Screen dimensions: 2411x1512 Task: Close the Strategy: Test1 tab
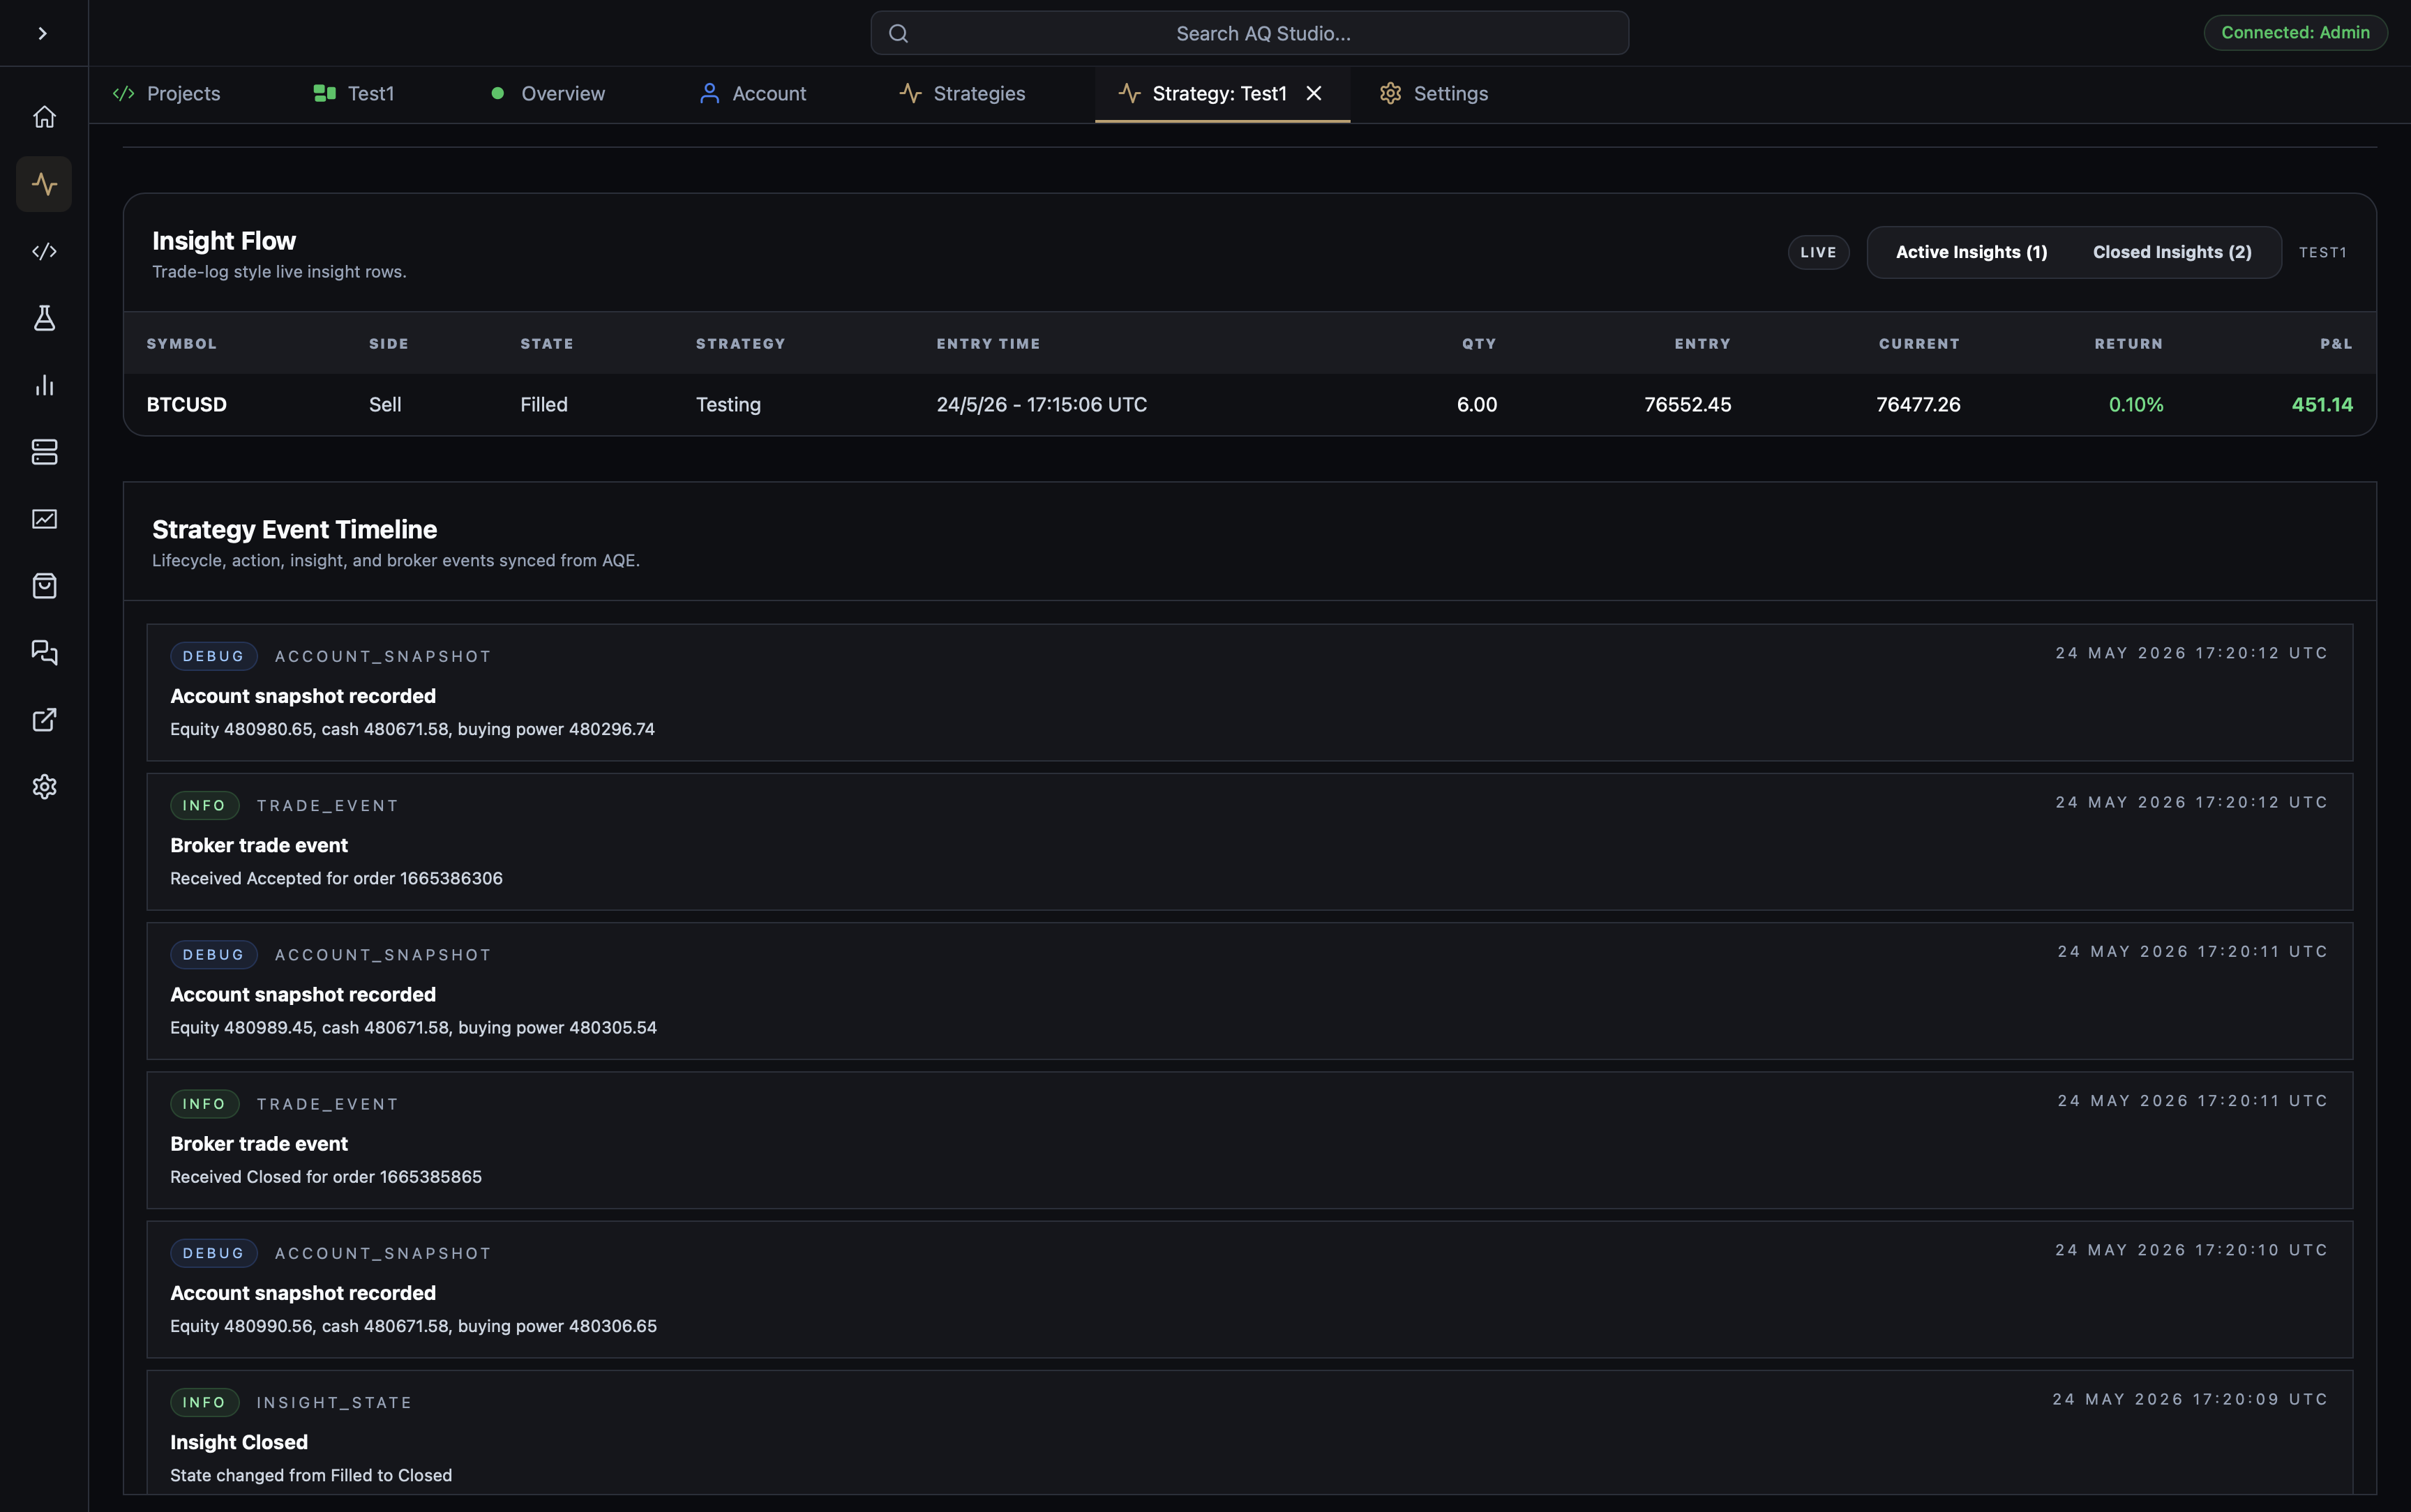pos(1314,93)
